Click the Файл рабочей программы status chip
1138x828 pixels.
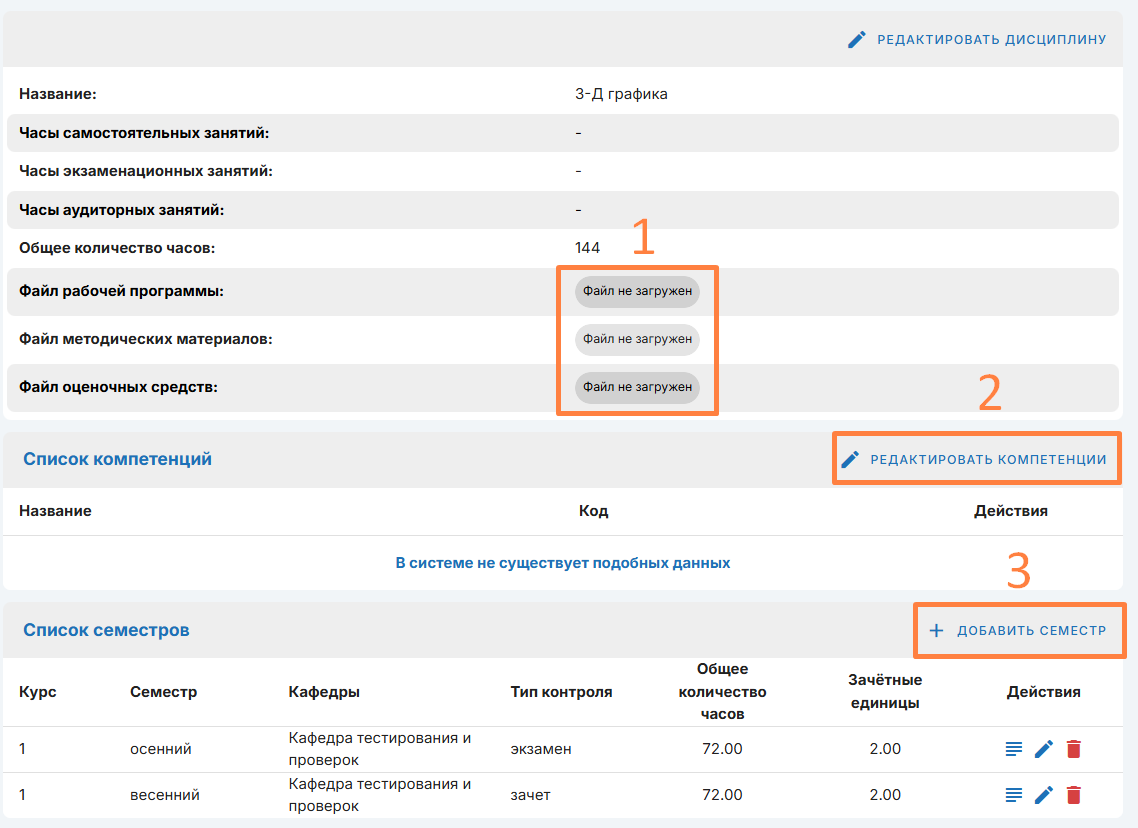click(637, 292)
